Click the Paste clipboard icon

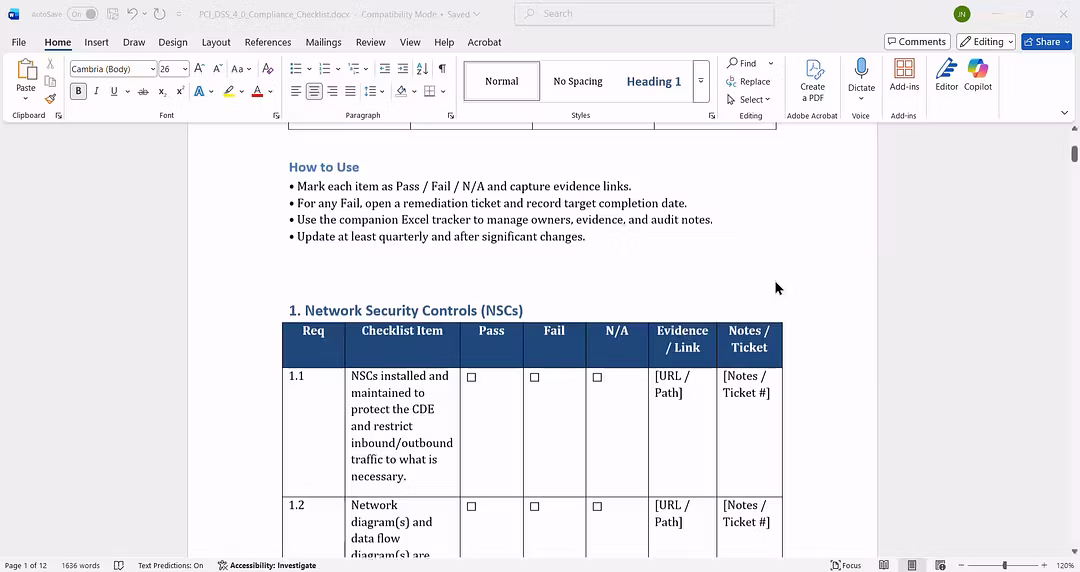(26, 70)
